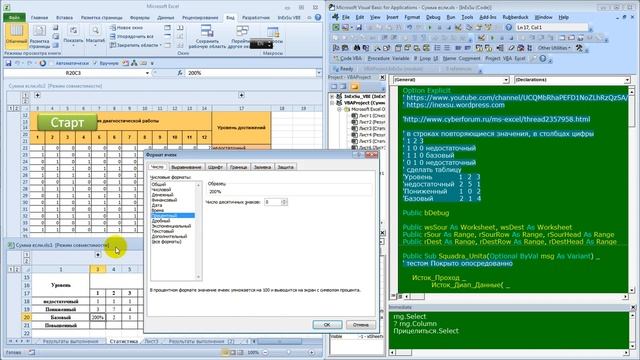Click the vertical scrollbar of code window

point(631,190)
